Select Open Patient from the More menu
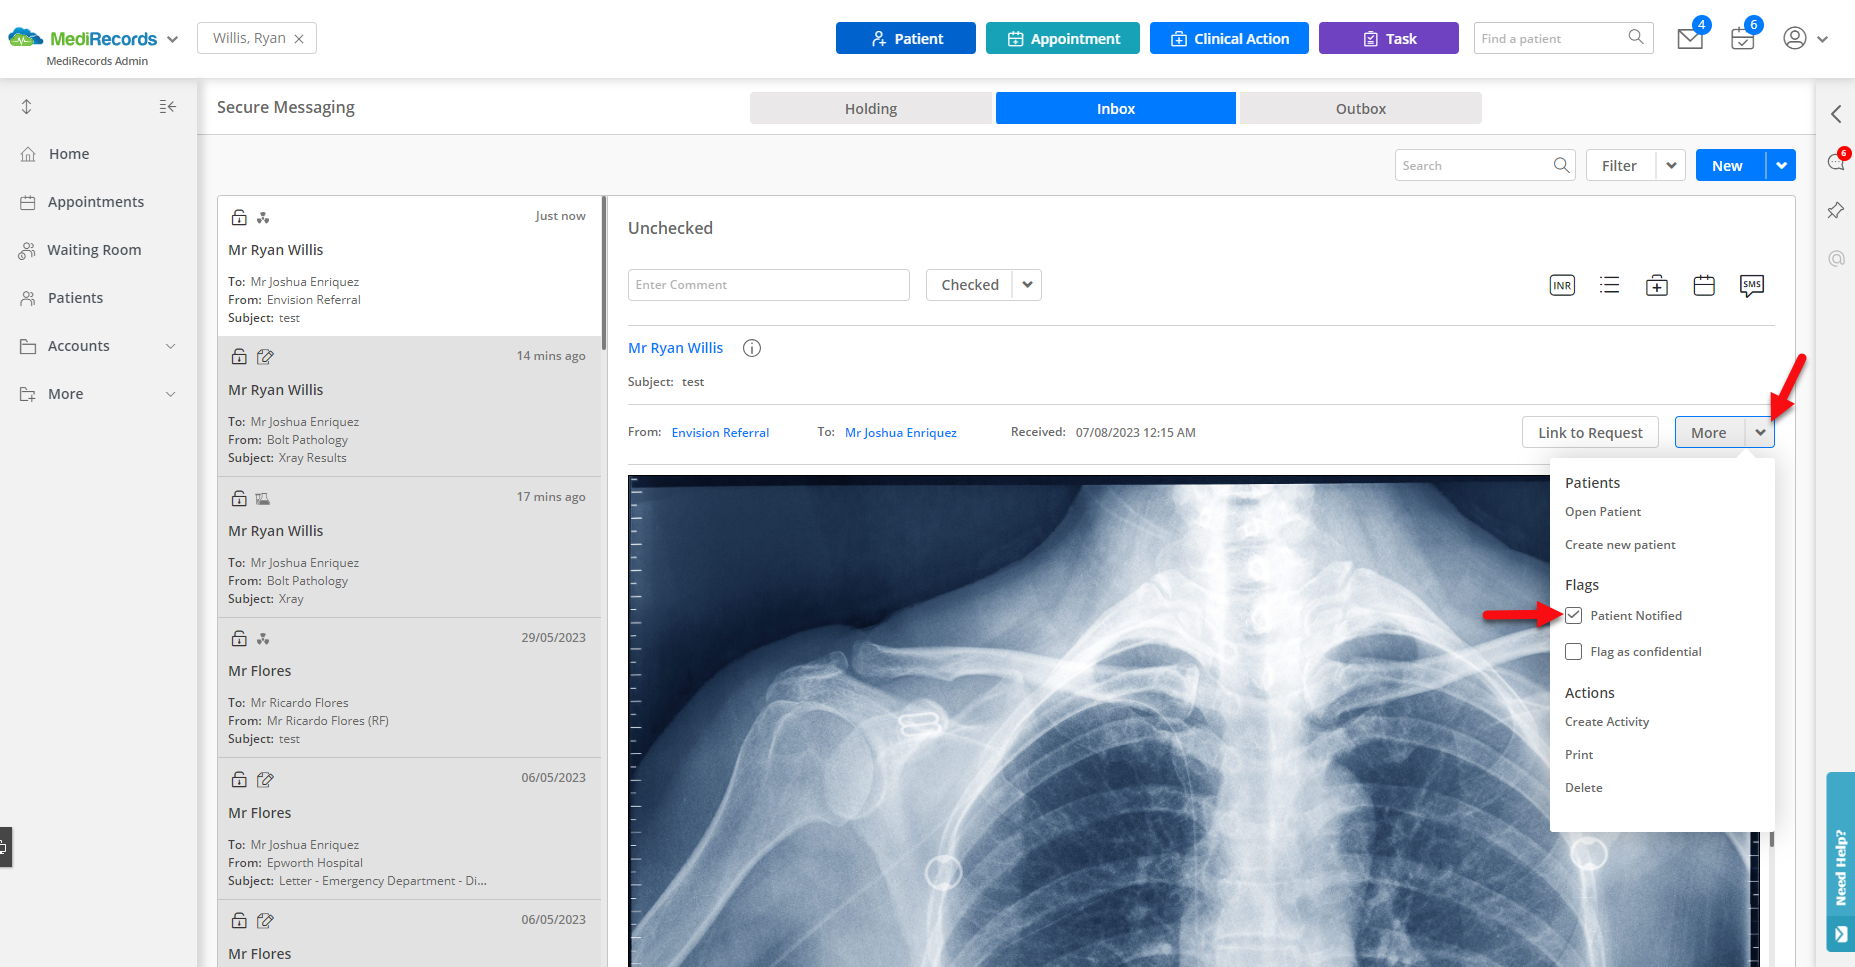Image resolution: width=1855 pixels, height=967 pixels. (1603, 512)
